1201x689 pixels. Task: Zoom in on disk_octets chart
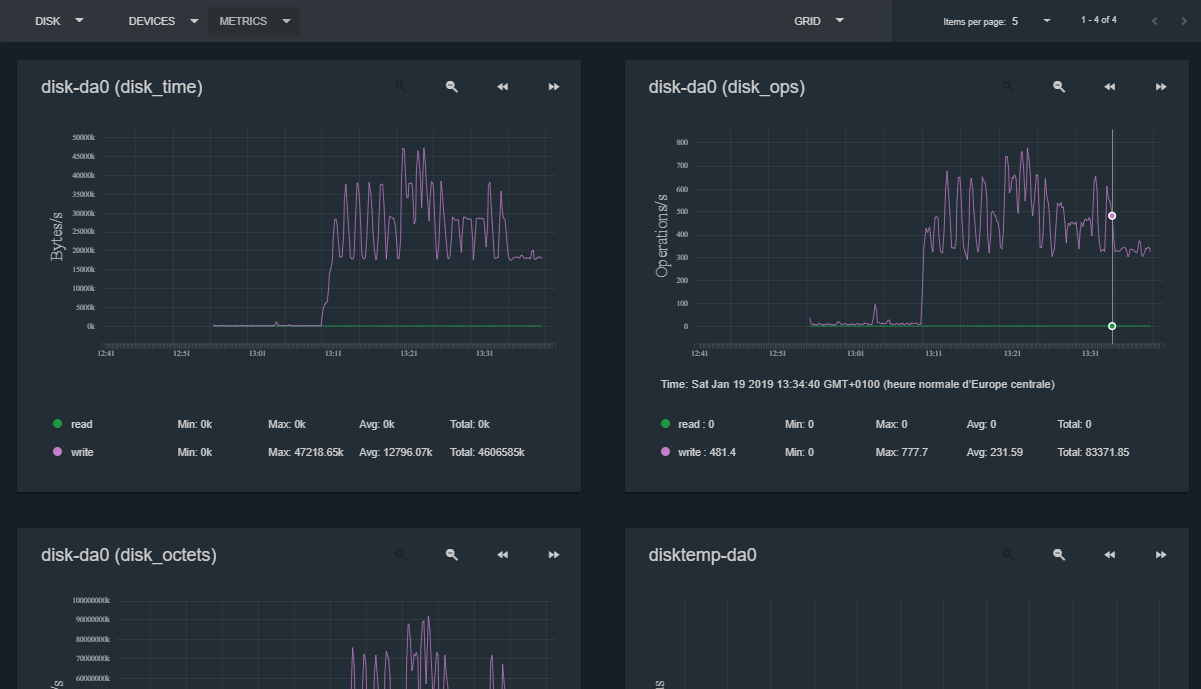tap(400, 555)
